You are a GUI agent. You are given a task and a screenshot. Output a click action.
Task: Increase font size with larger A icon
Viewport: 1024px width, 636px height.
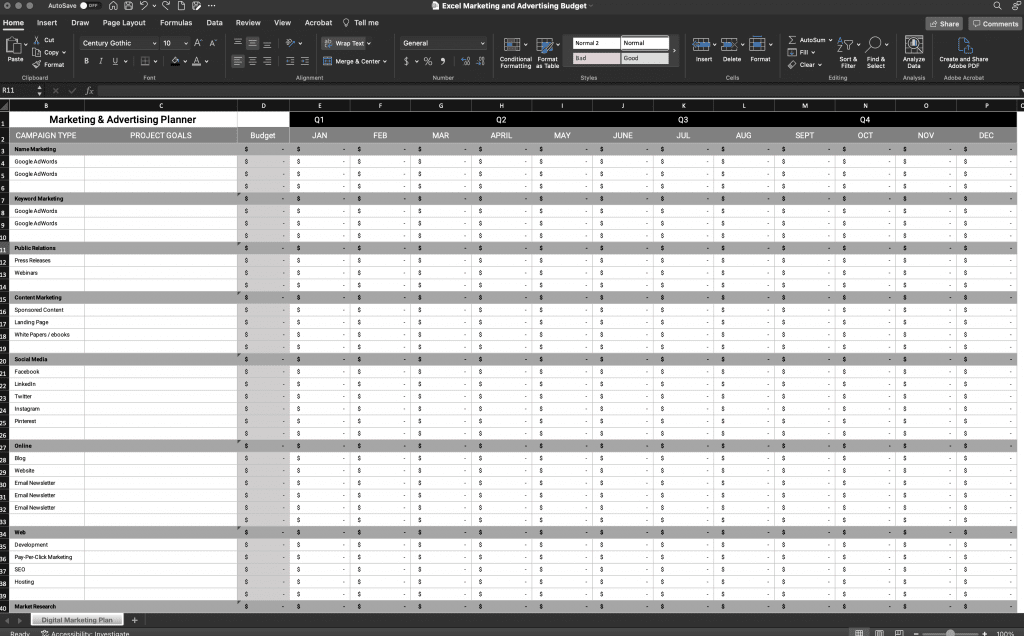tap(197, 43)
